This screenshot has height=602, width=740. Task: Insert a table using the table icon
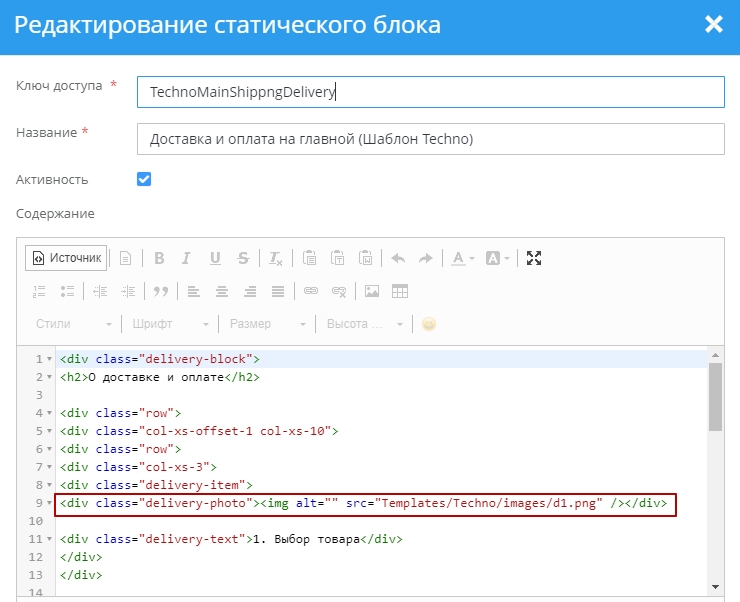400,291
